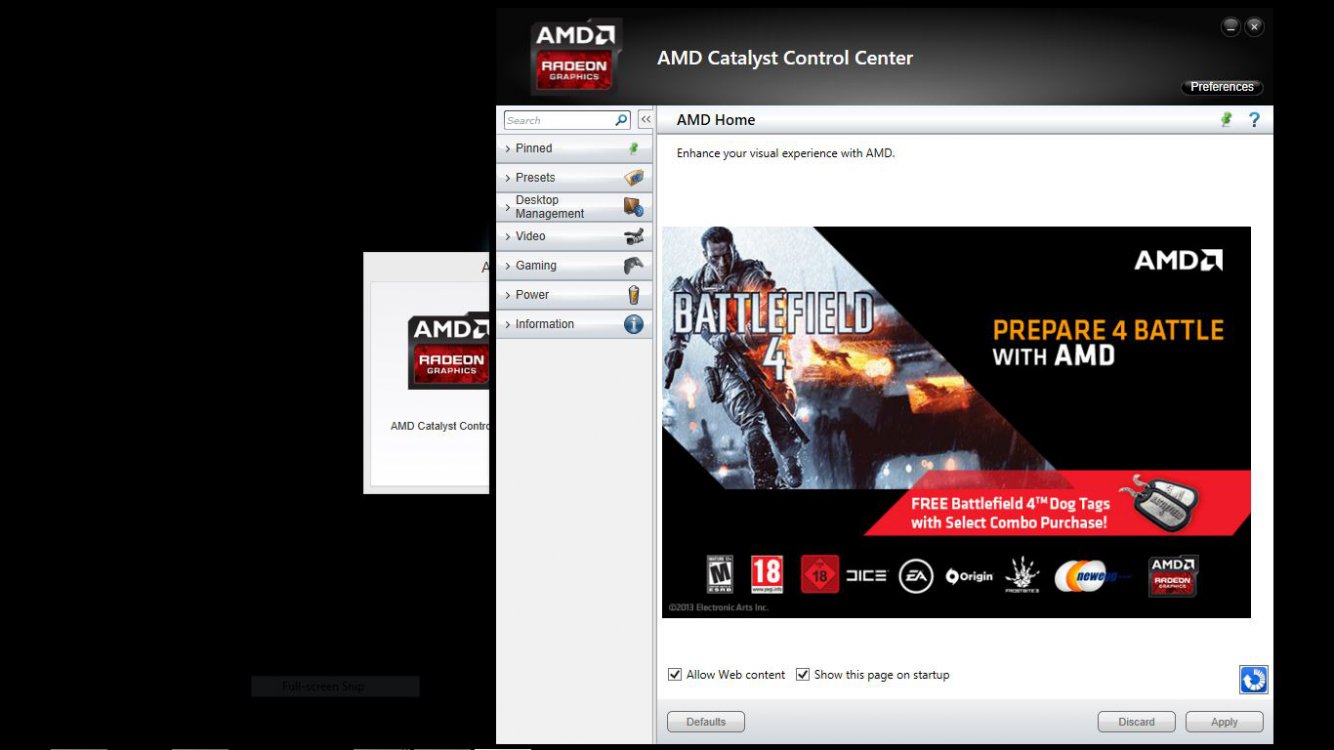
Task: Click the red USK 18 diamond icon
Action: pyautogui.click(x=820, y=575)
